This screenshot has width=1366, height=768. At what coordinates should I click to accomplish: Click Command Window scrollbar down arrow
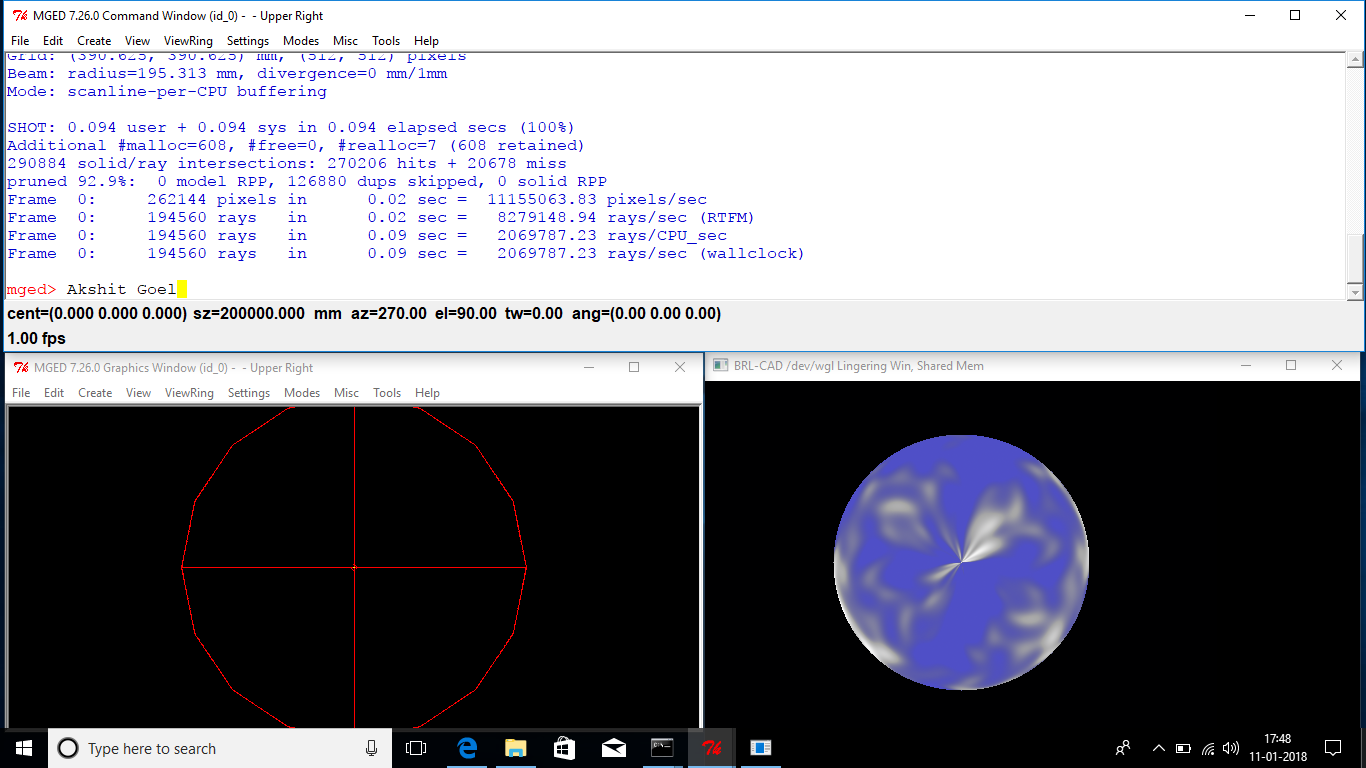pyautogui.click(x=1355, y=291)
